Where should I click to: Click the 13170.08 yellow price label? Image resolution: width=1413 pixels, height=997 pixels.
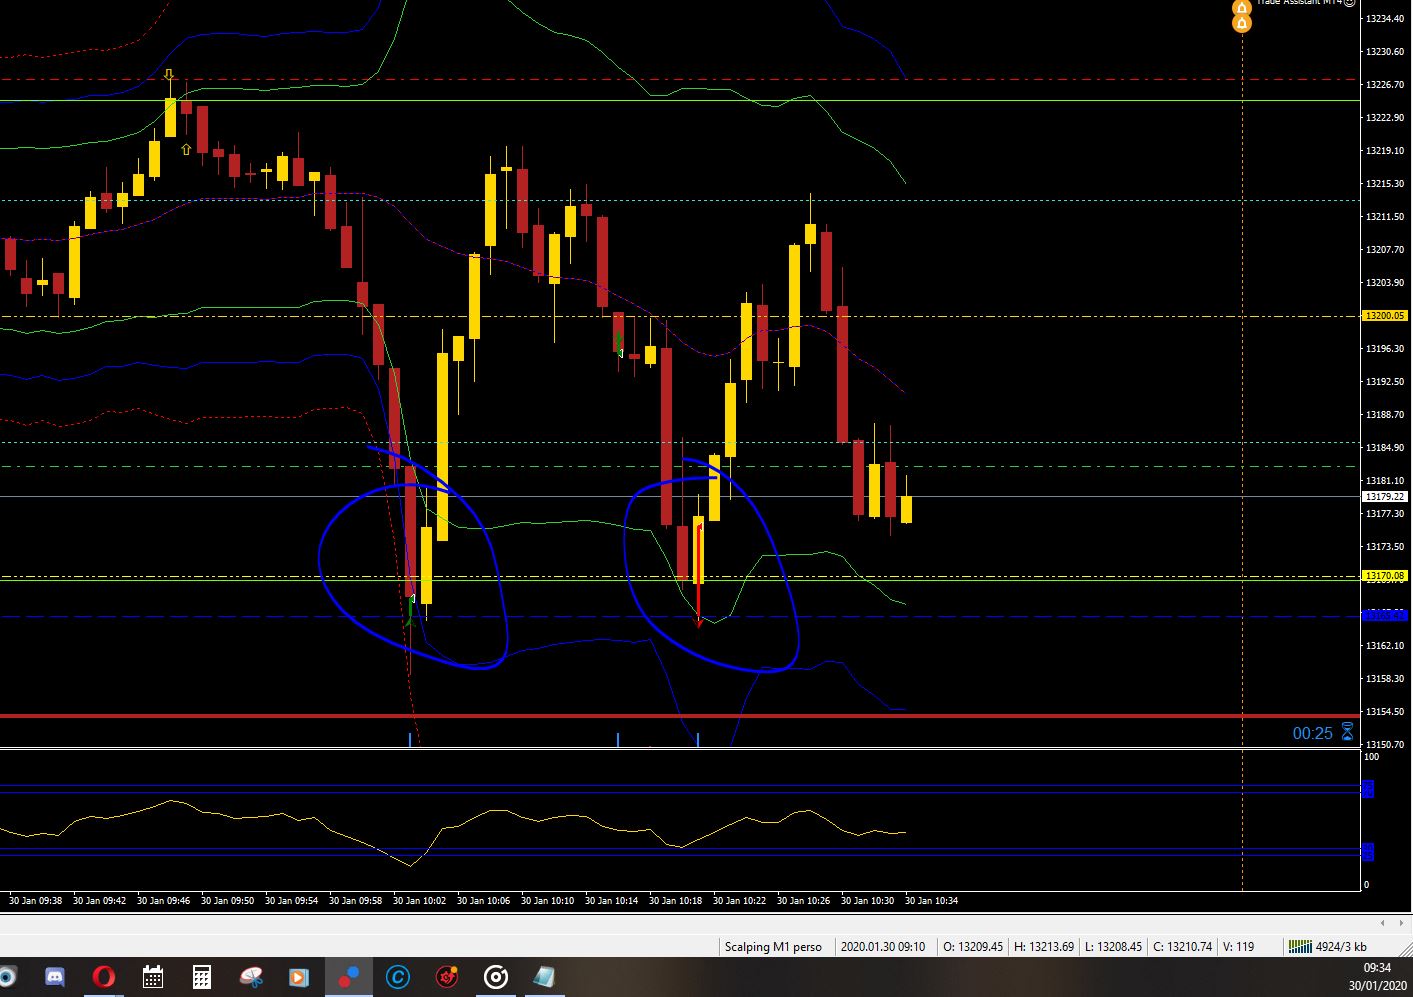pos(1385,576)
